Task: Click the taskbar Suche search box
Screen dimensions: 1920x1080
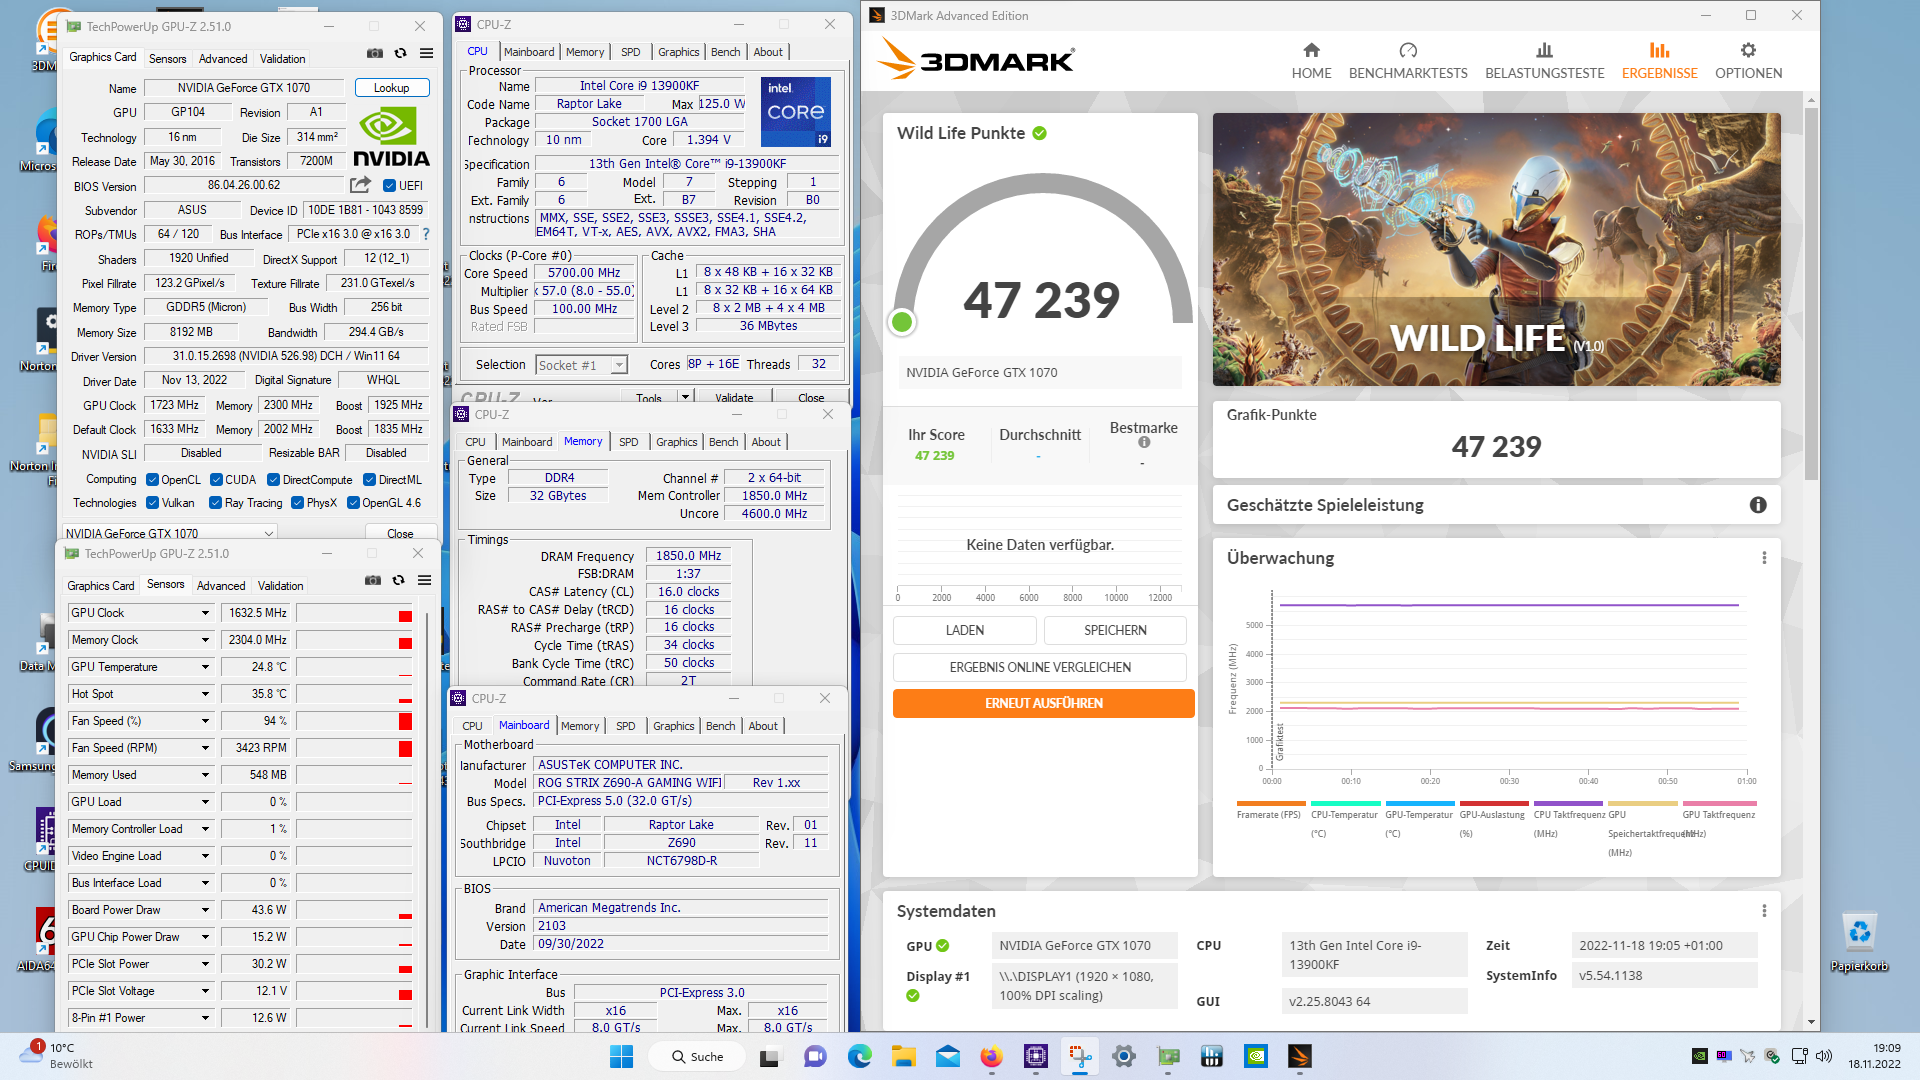Action: 697,1056
